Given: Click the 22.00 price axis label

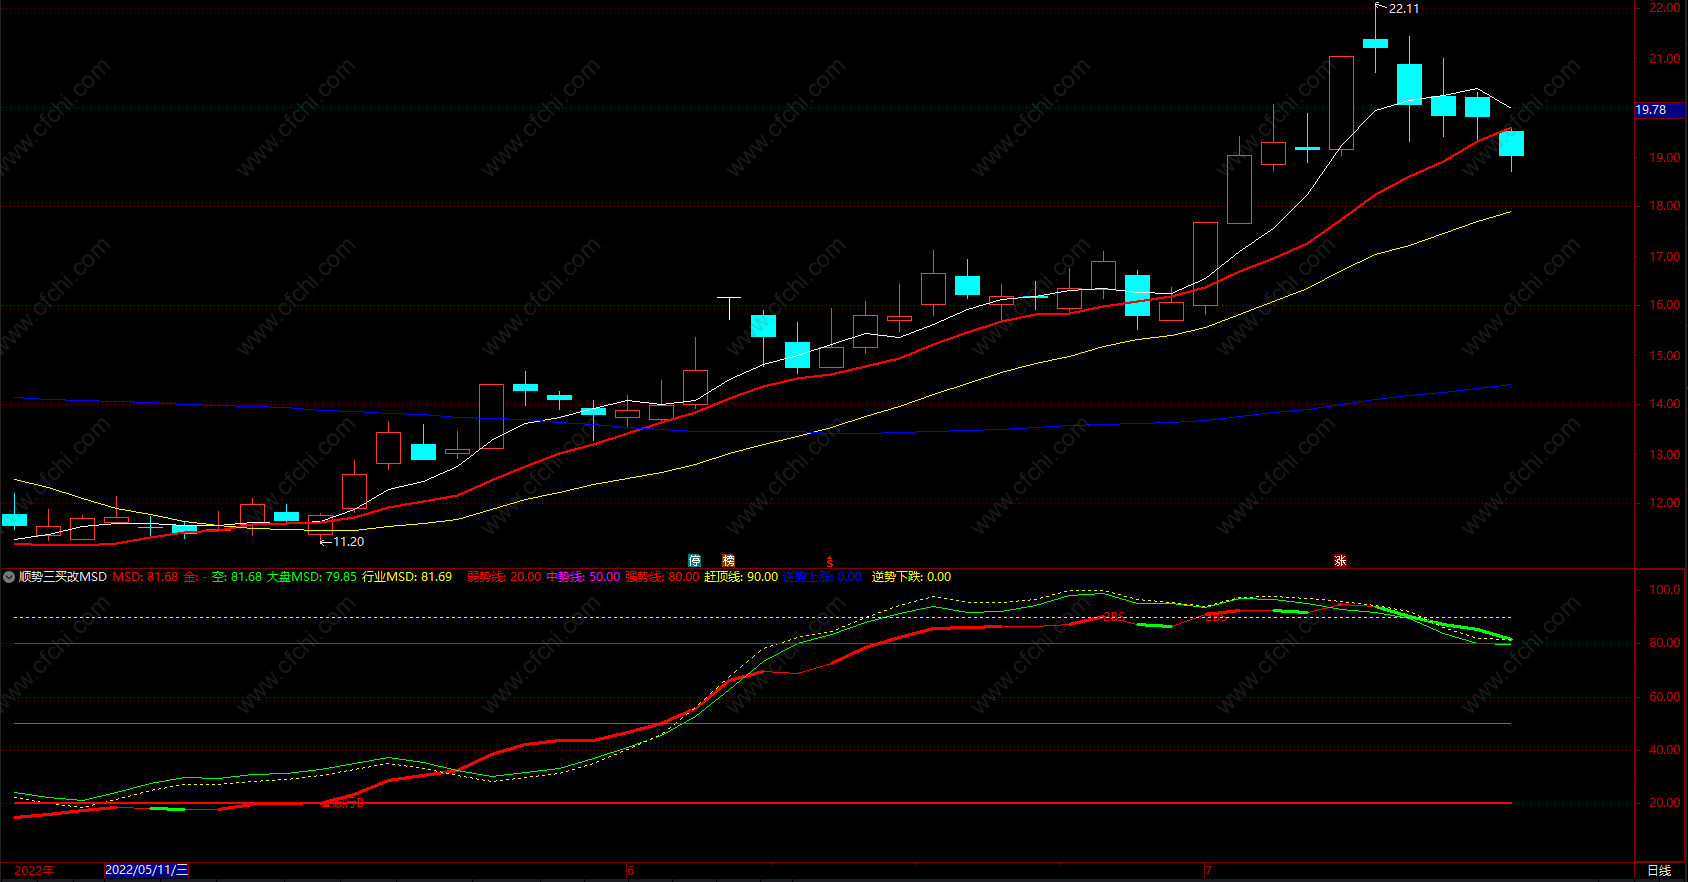Looking at the screenshot, I should [1664, 8].
